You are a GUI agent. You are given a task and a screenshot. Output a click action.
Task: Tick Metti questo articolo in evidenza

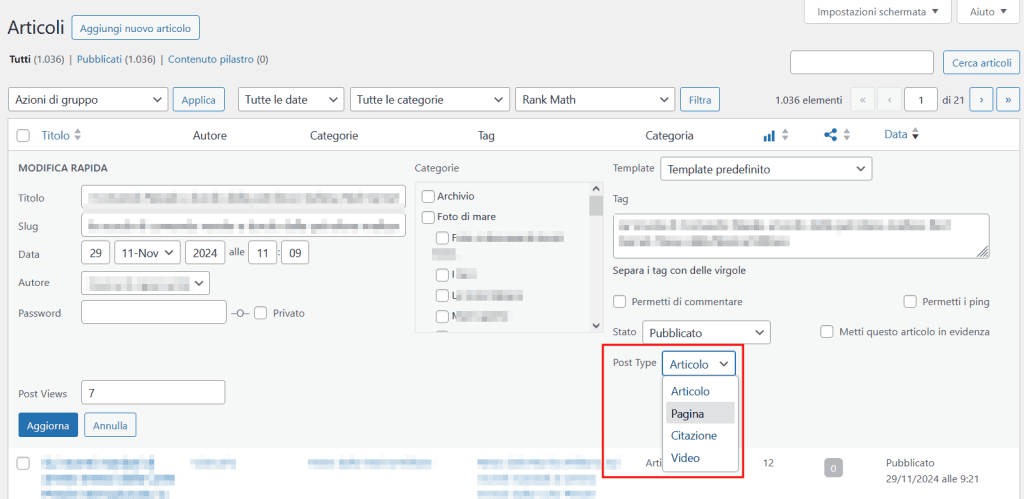click(x=827, y=332)
